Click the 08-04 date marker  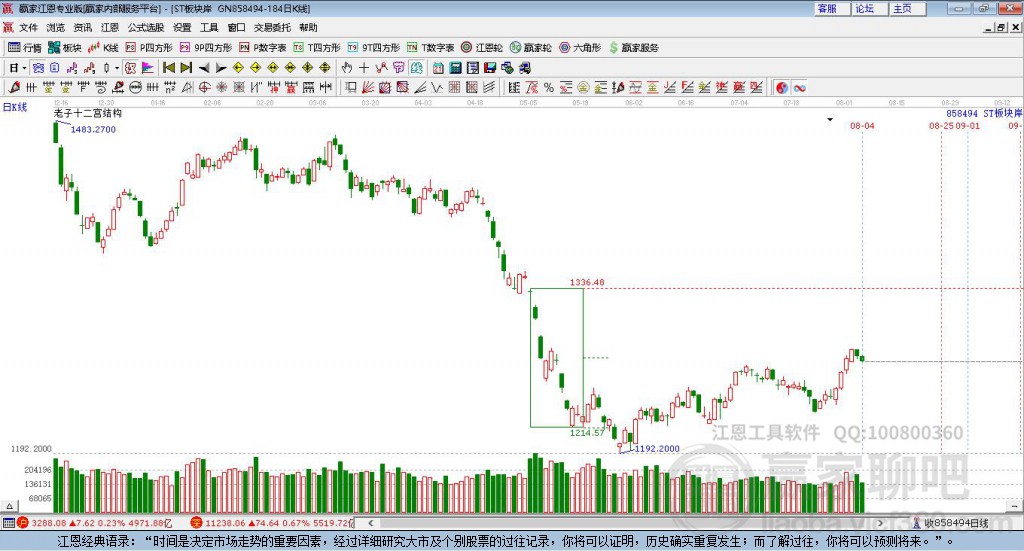point(862,125)
